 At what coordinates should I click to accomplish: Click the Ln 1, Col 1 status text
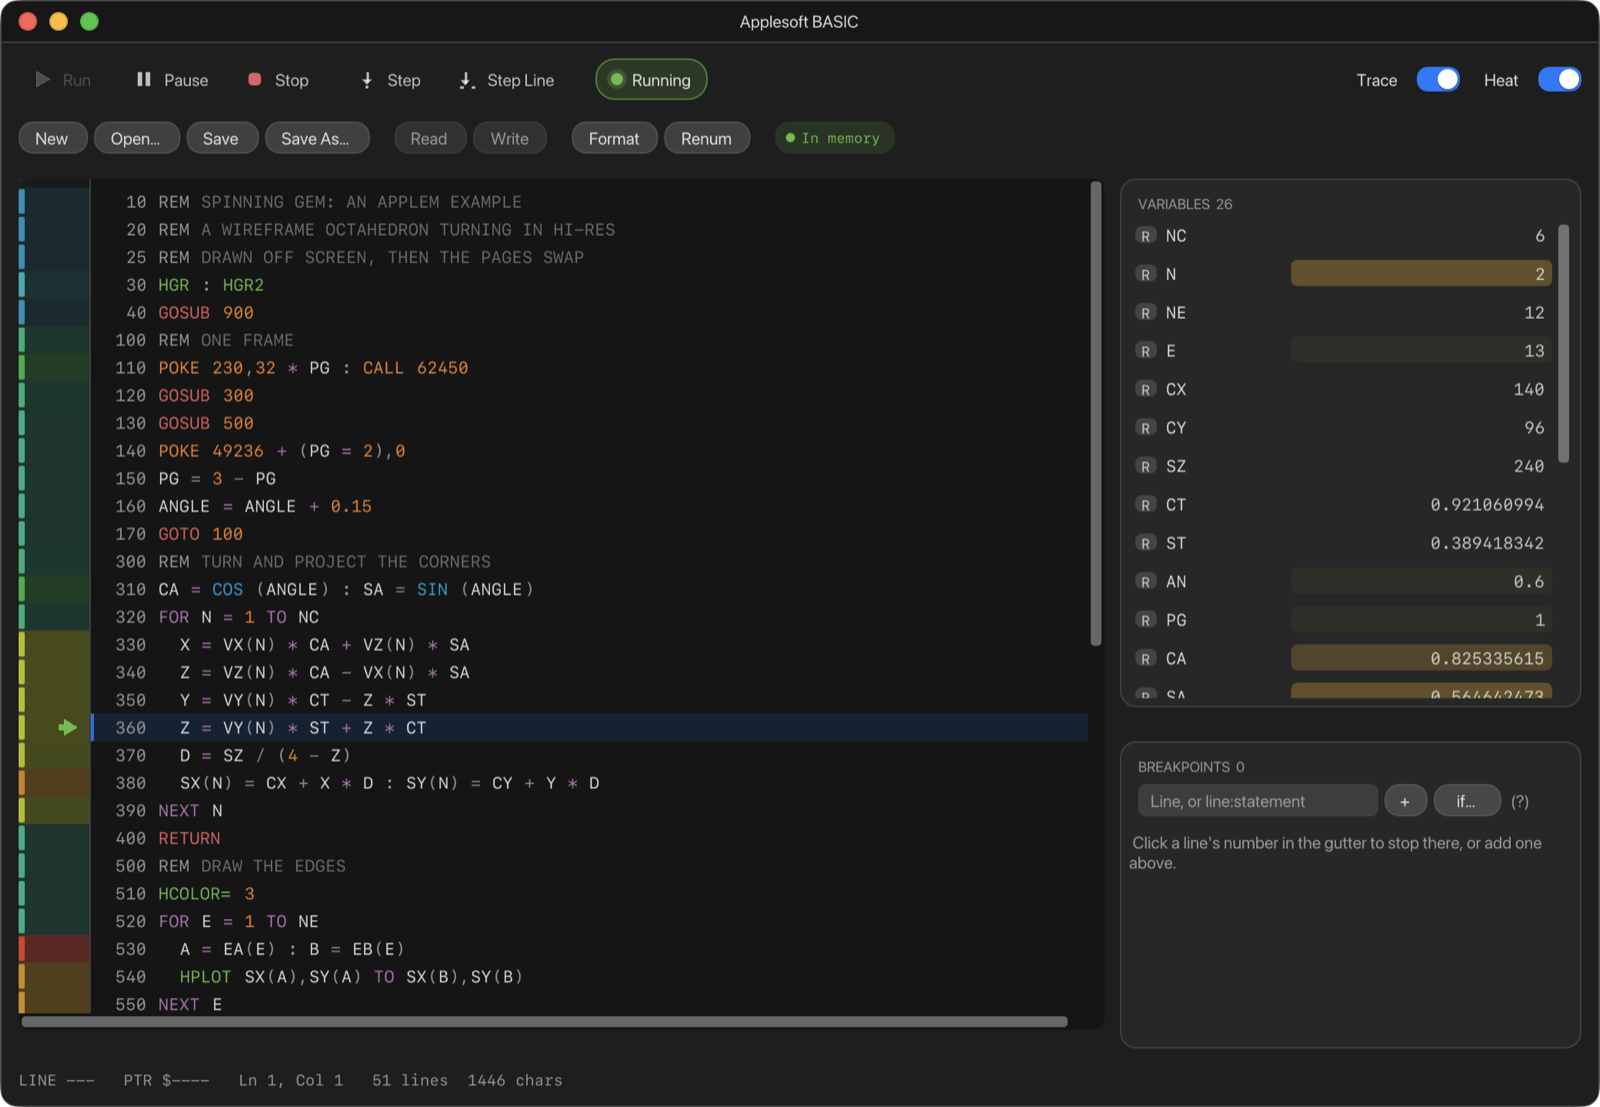pos(291,1080)
